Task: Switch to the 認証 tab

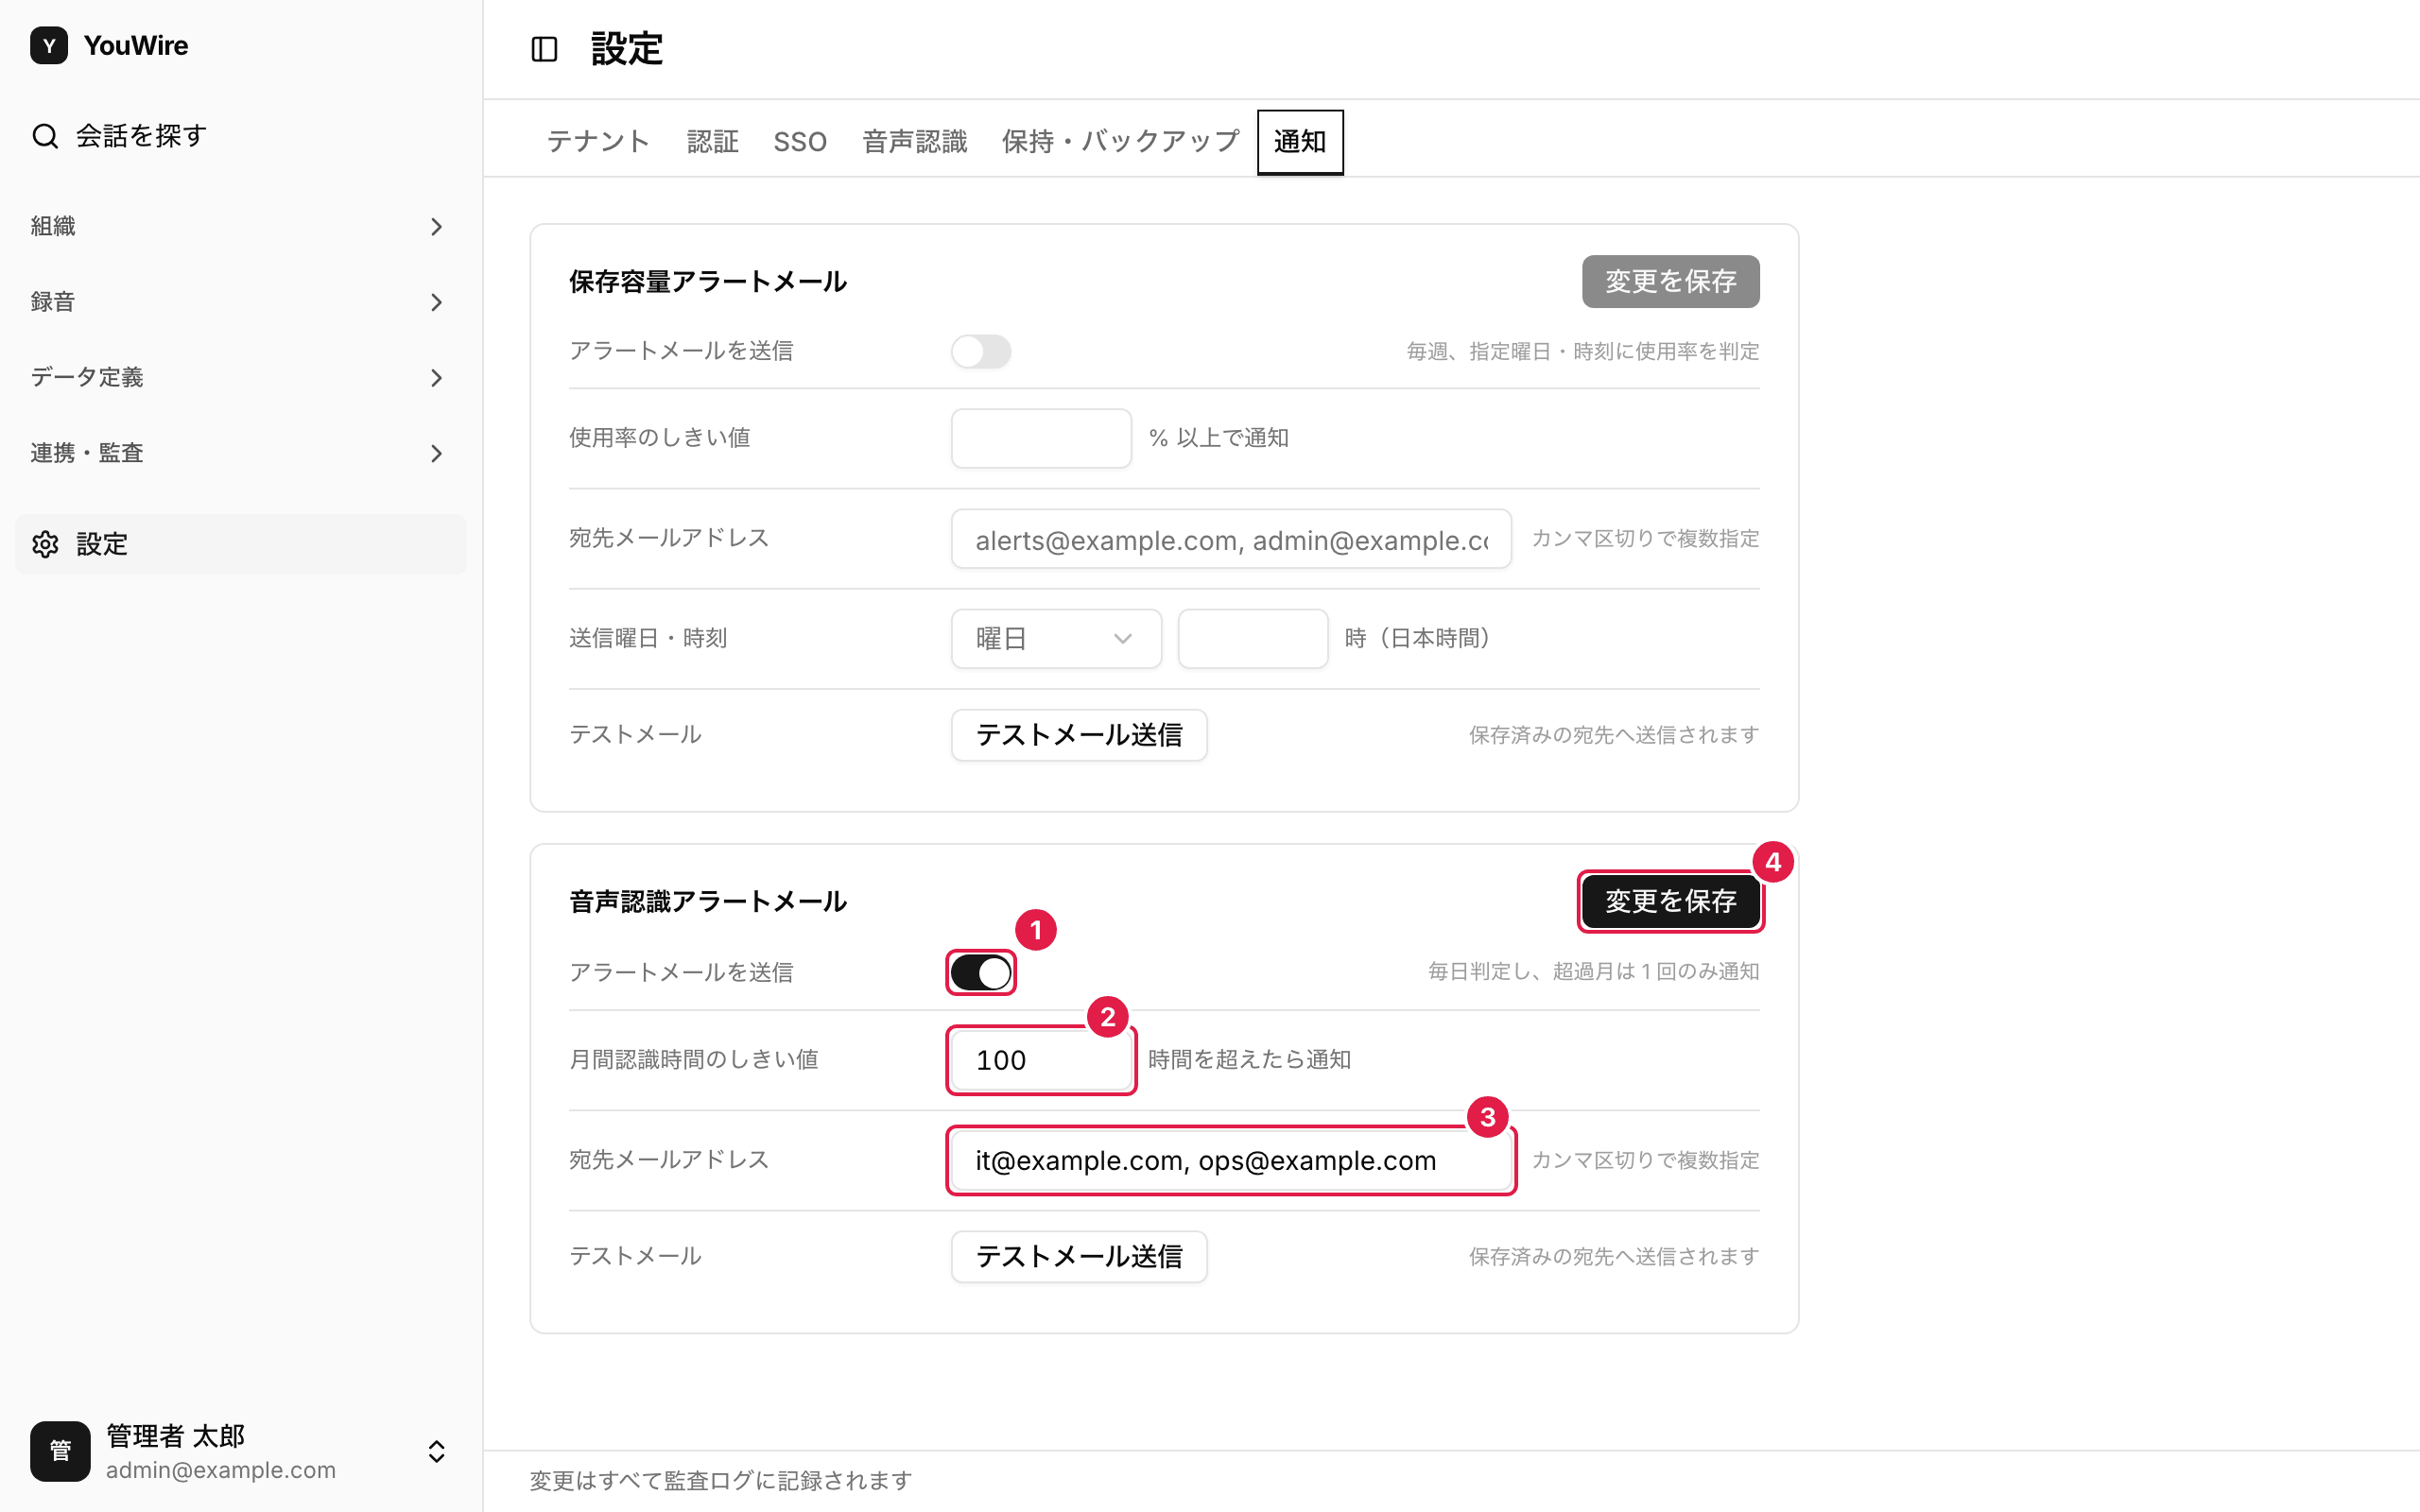Action: (712, 141)
